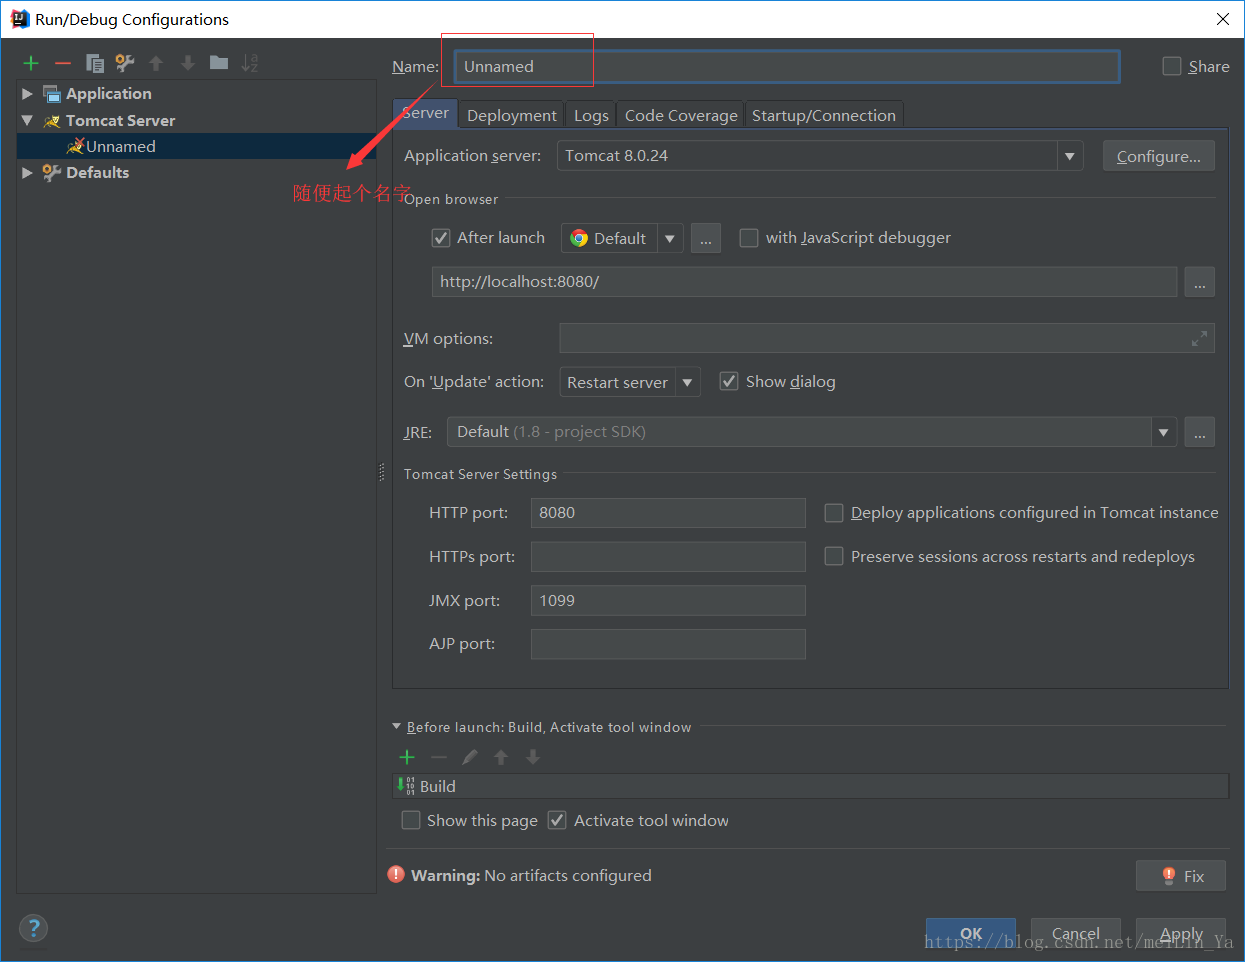
Task: Click the AJP port field
Action: click(668, 644)
